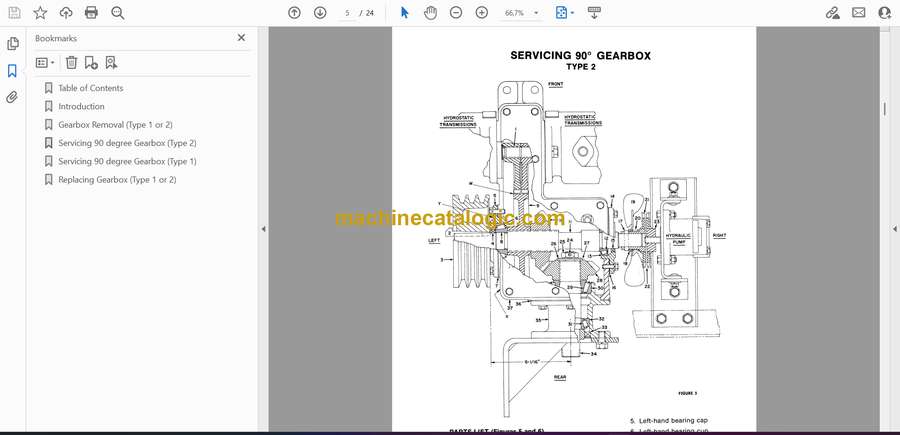Collapse the left navigation pane arrow
900x435 pixels.
point(263,229)
